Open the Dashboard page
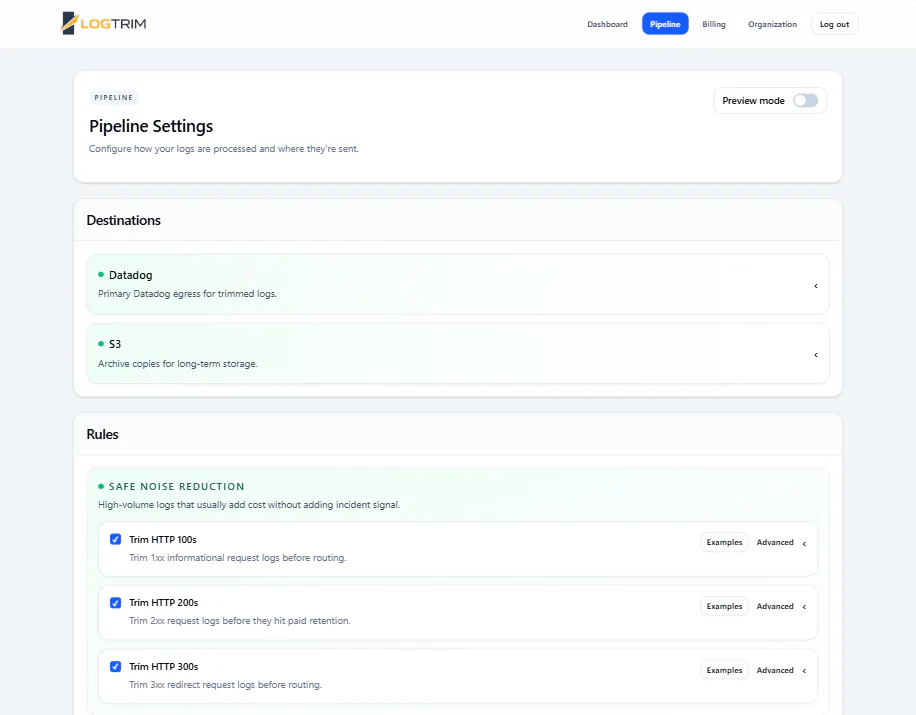Screen dimensions: 916x715 [607, 24]
